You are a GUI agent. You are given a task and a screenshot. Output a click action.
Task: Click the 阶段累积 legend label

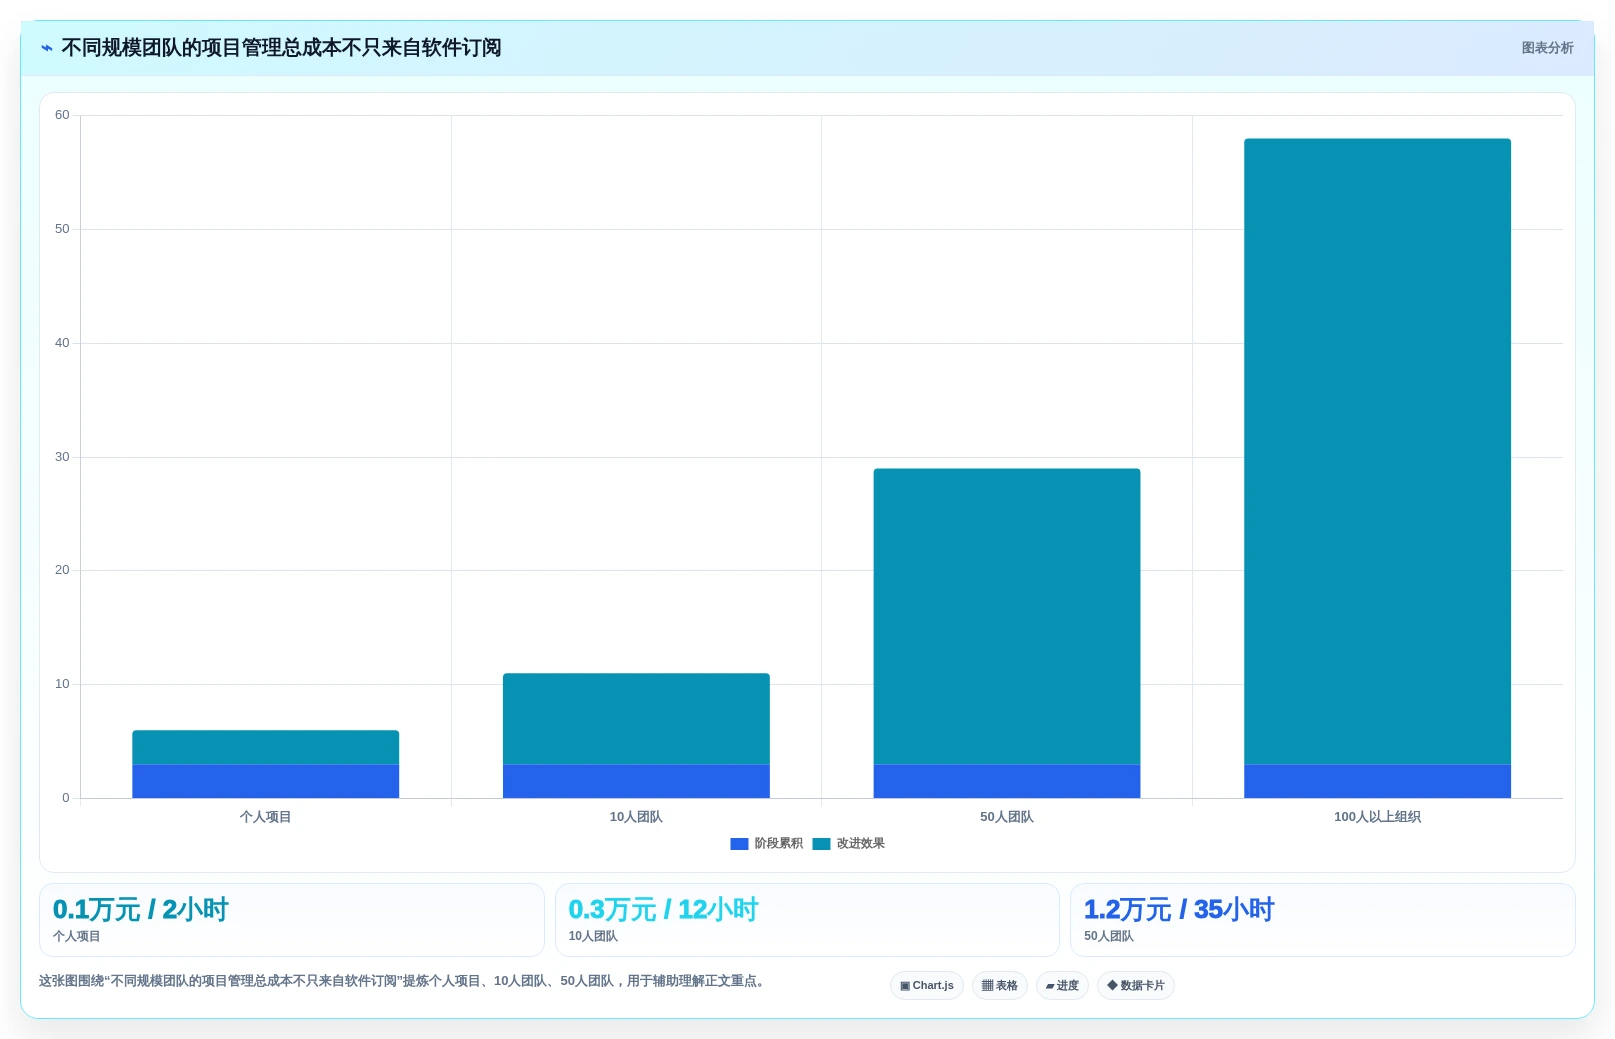(x=778, y=844)
